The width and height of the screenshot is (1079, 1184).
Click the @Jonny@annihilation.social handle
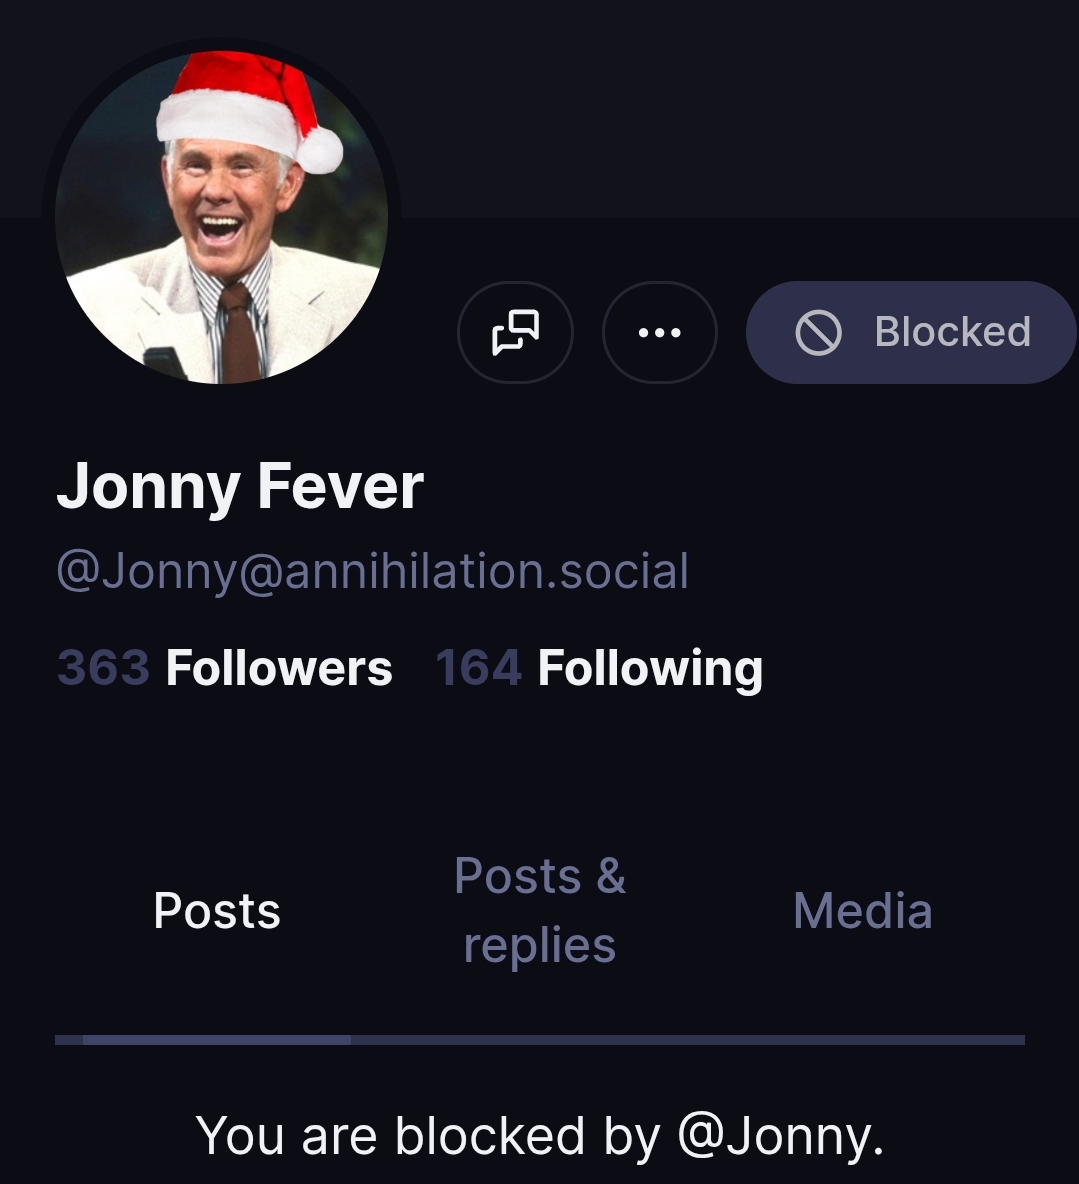[x=372, y=571]
